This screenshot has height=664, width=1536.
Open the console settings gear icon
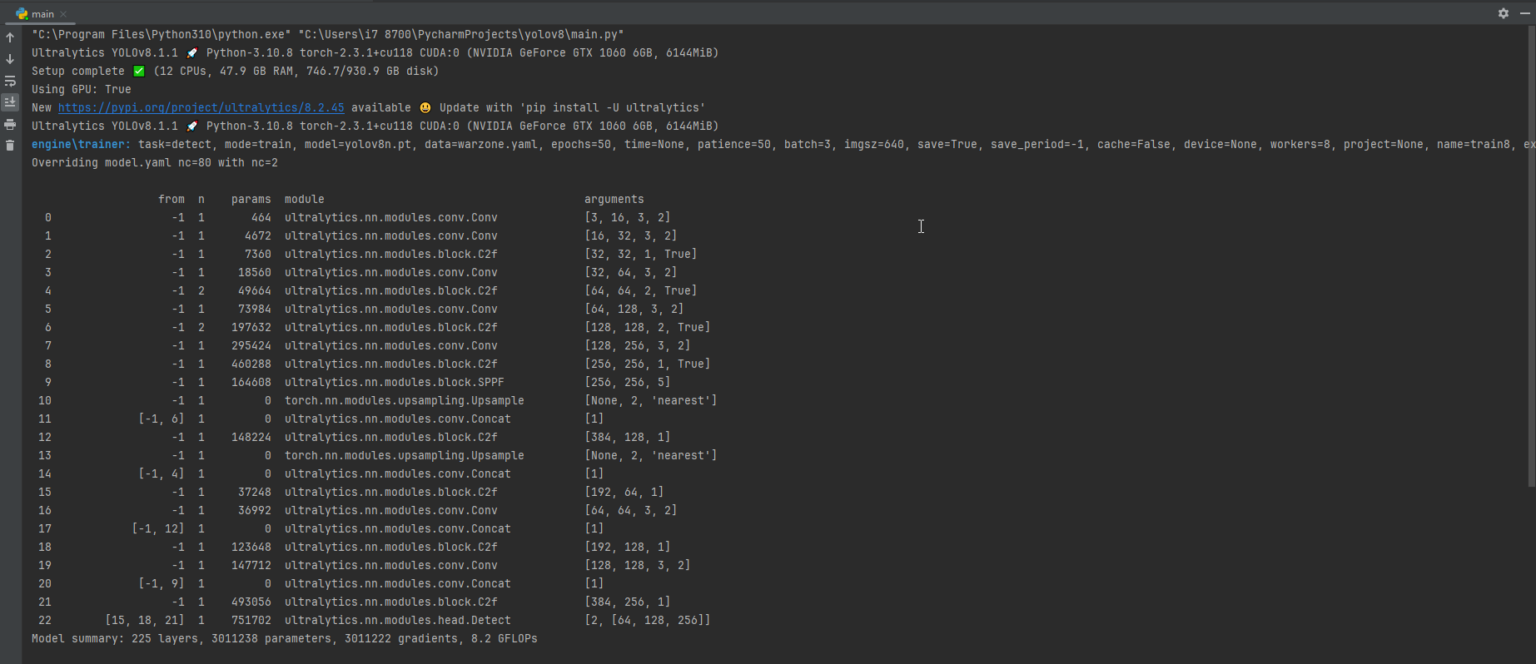(x=1503, y=13)
